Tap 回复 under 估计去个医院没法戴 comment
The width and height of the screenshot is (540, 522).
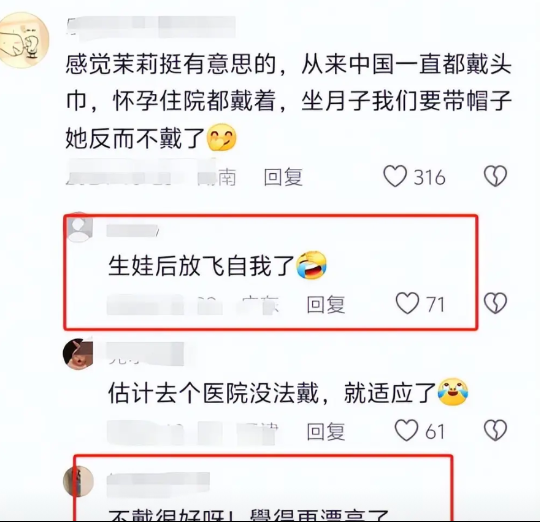point(326,431)
